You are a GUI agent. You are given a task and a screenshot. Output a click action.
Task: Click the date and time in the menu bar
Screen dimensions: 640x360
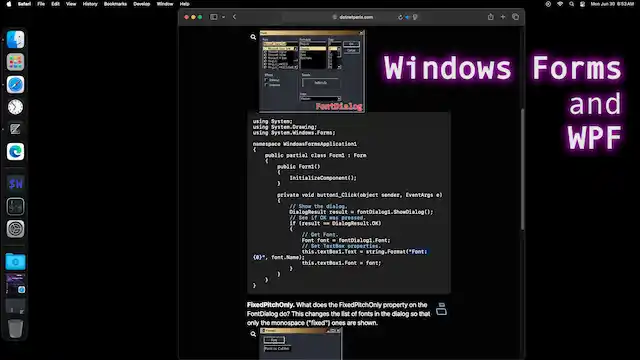point(612,4)
